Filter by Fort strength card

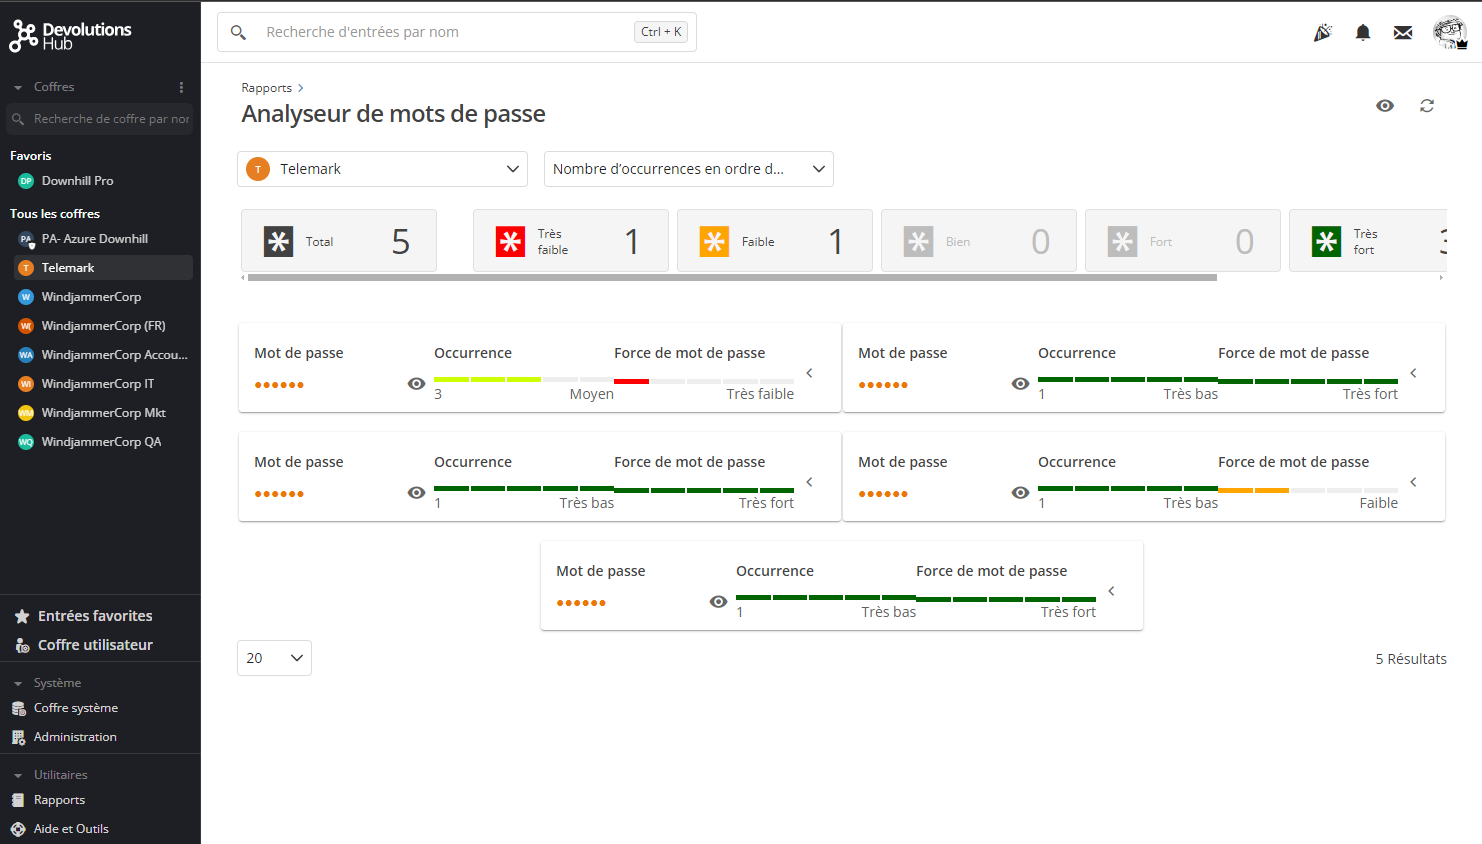pyautogui.click(x=1183, y=241)
